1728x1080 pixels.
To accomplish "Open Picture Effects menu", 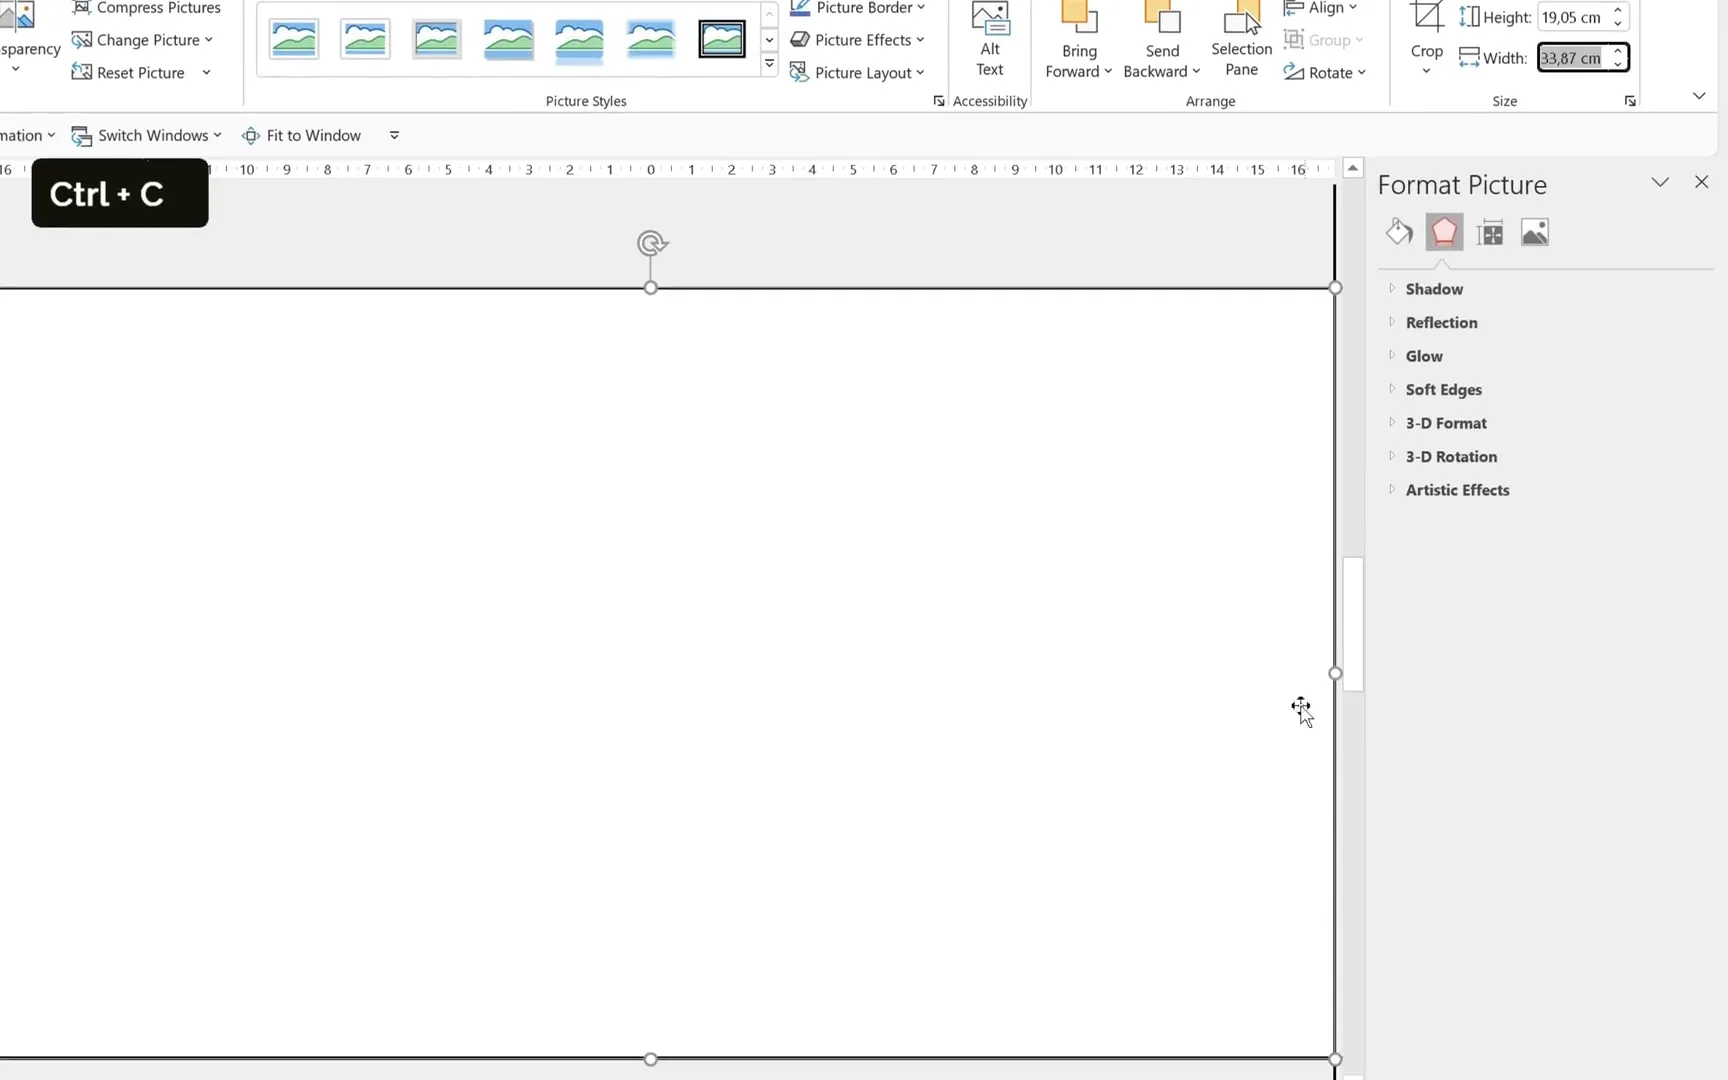I will 858,40.
